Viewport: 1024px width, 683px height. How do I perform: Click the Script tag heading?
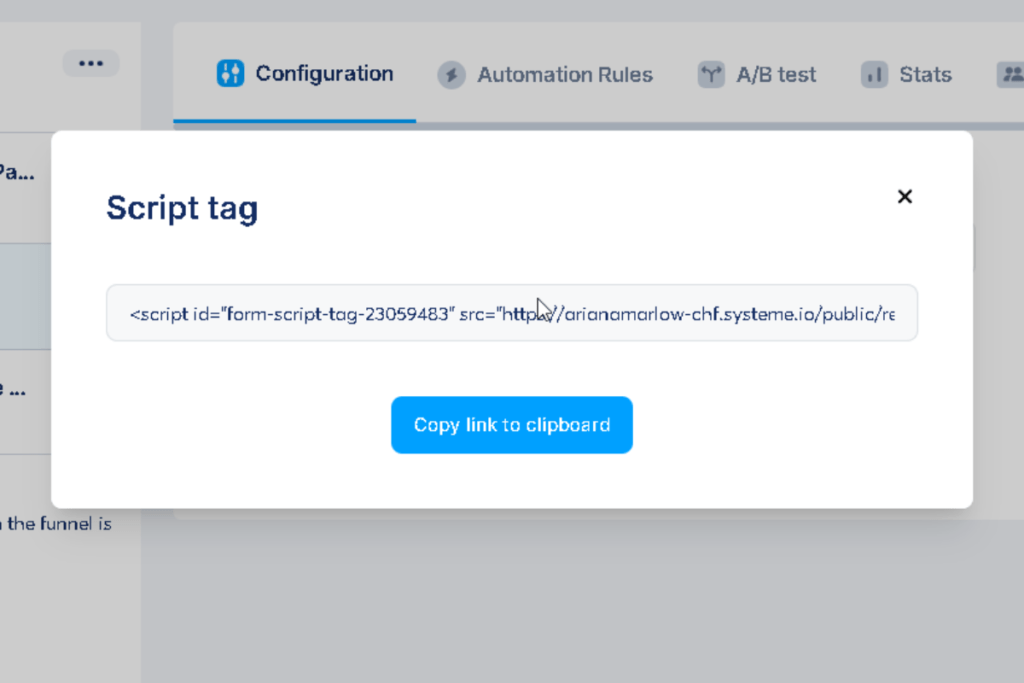181,208
